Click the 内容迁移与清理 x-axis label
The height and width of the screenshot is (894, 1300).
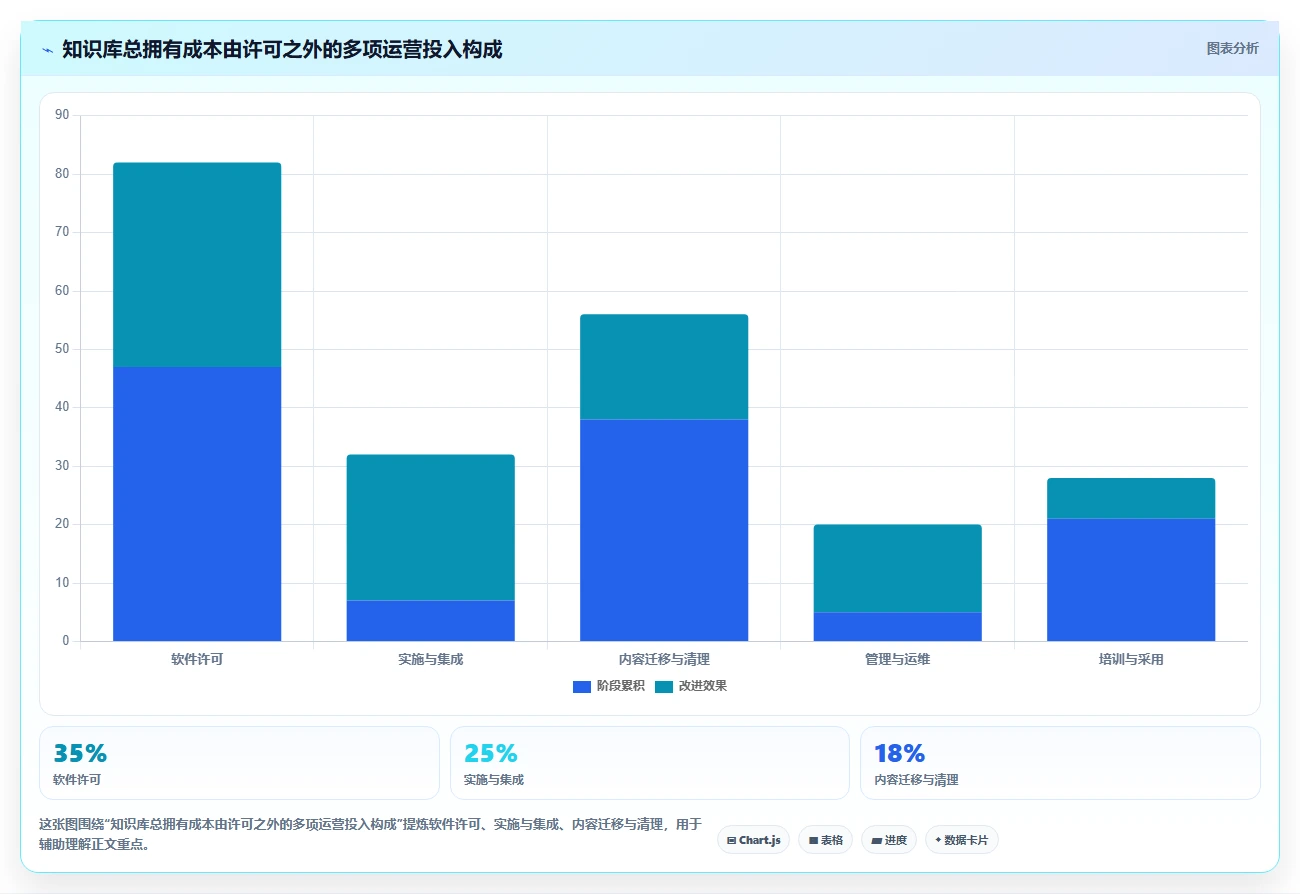pyautogui.click(x=664, y=660)
